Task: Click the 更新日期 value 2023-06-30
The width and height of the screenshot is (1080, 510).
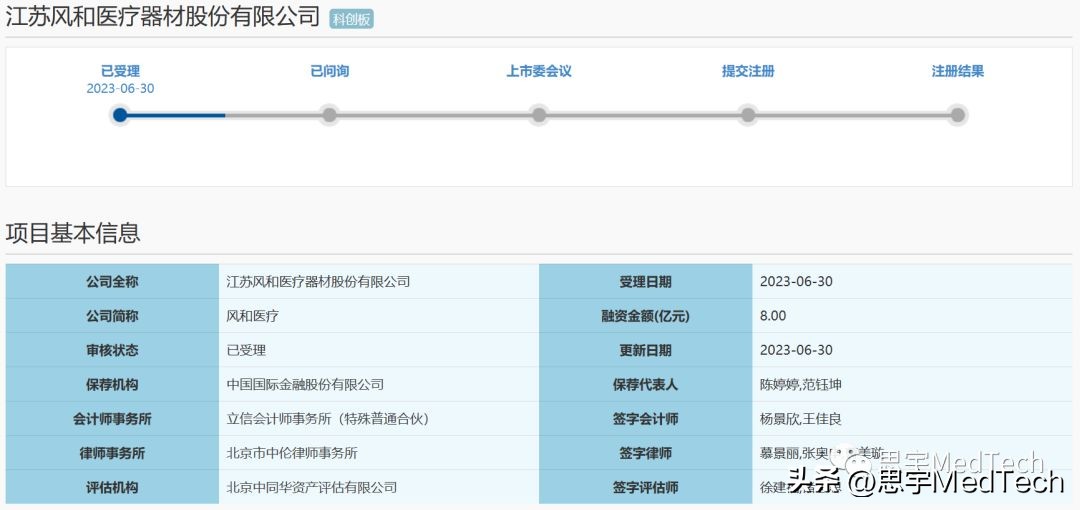Action: click(x=796, y=350)
